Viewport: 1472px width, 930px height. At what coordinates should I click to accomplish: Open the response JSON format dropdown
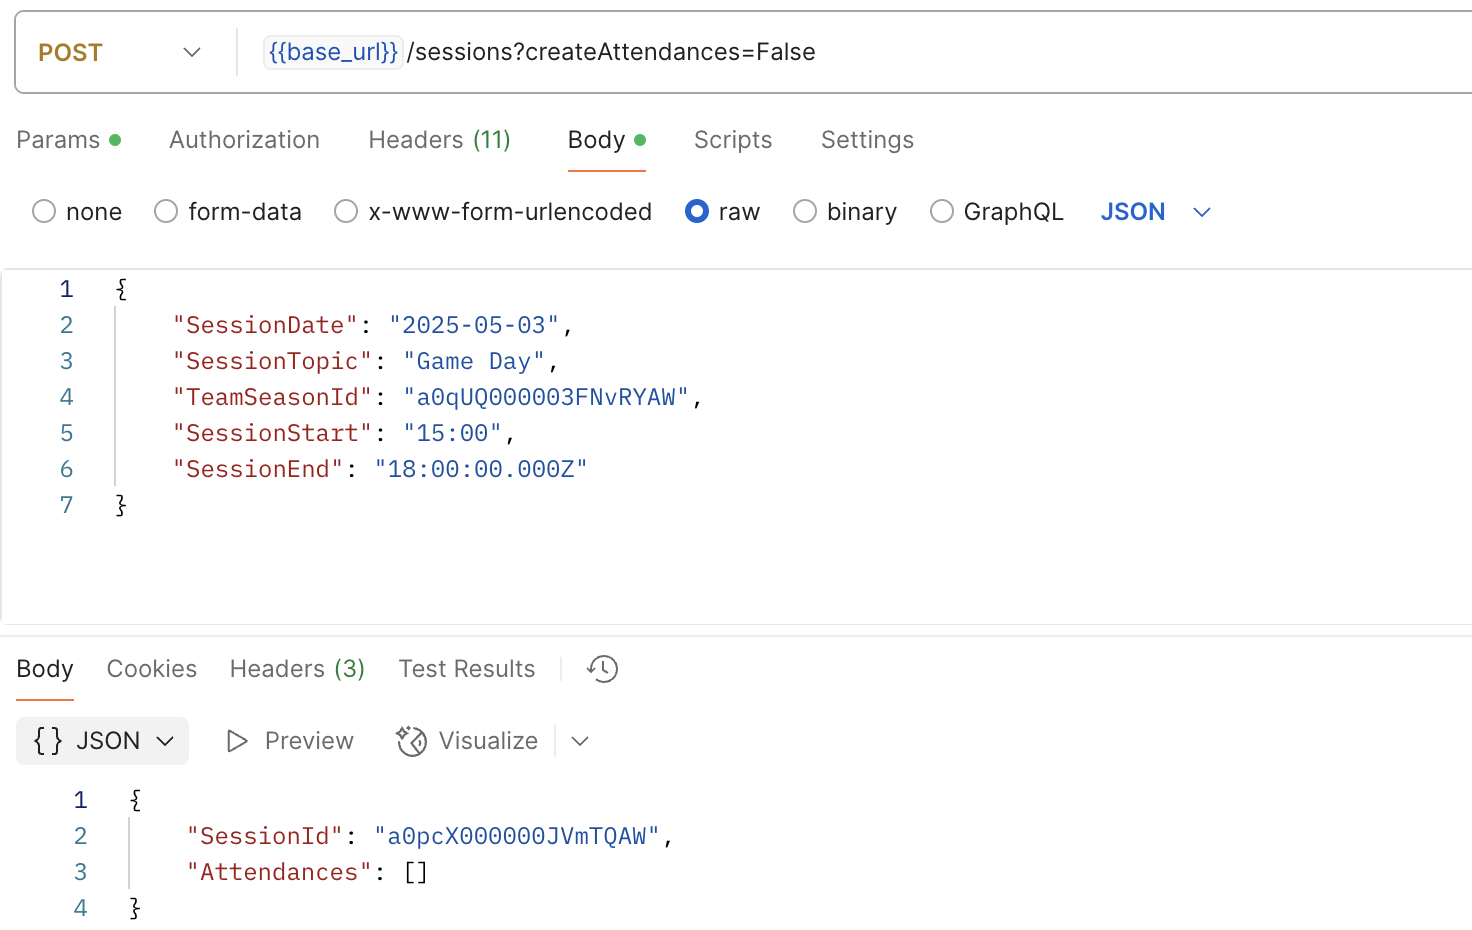tap(103, 741)
